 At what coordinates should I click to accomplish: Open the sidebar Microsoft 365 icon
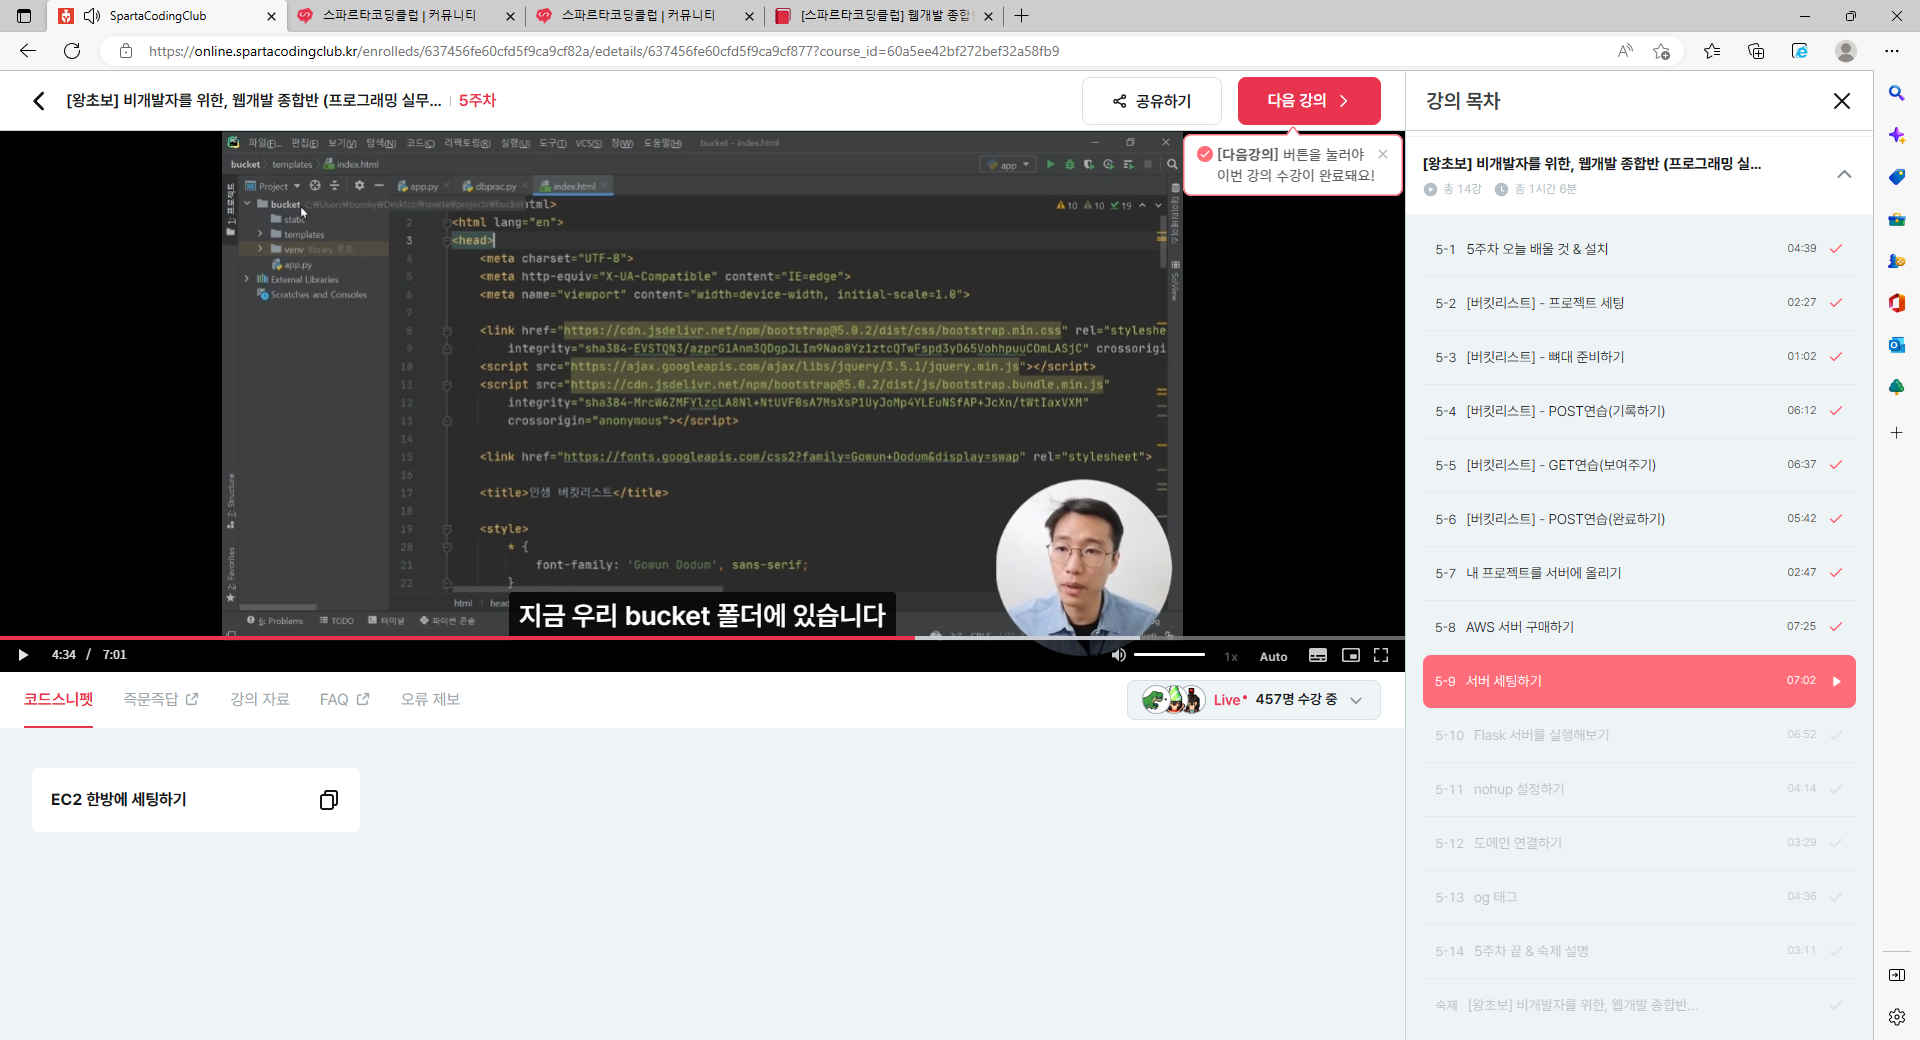(x=1896, y=303)
